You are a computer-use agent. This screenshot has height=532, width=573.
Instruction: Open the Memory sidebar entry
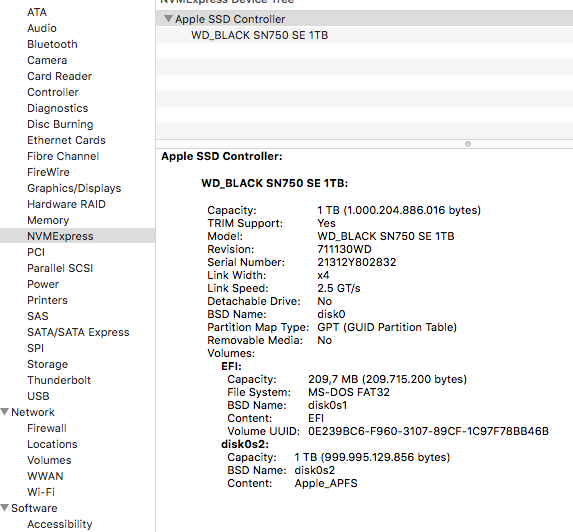tap(48, 220)
